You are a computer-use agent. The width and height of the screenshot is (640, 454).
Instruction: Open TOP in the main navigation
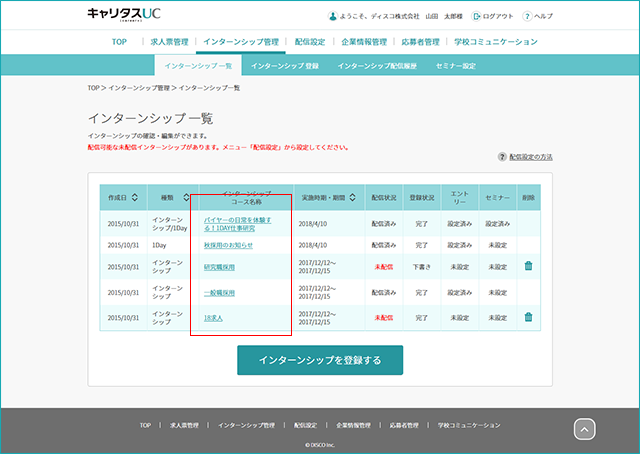tap(119, 42)
